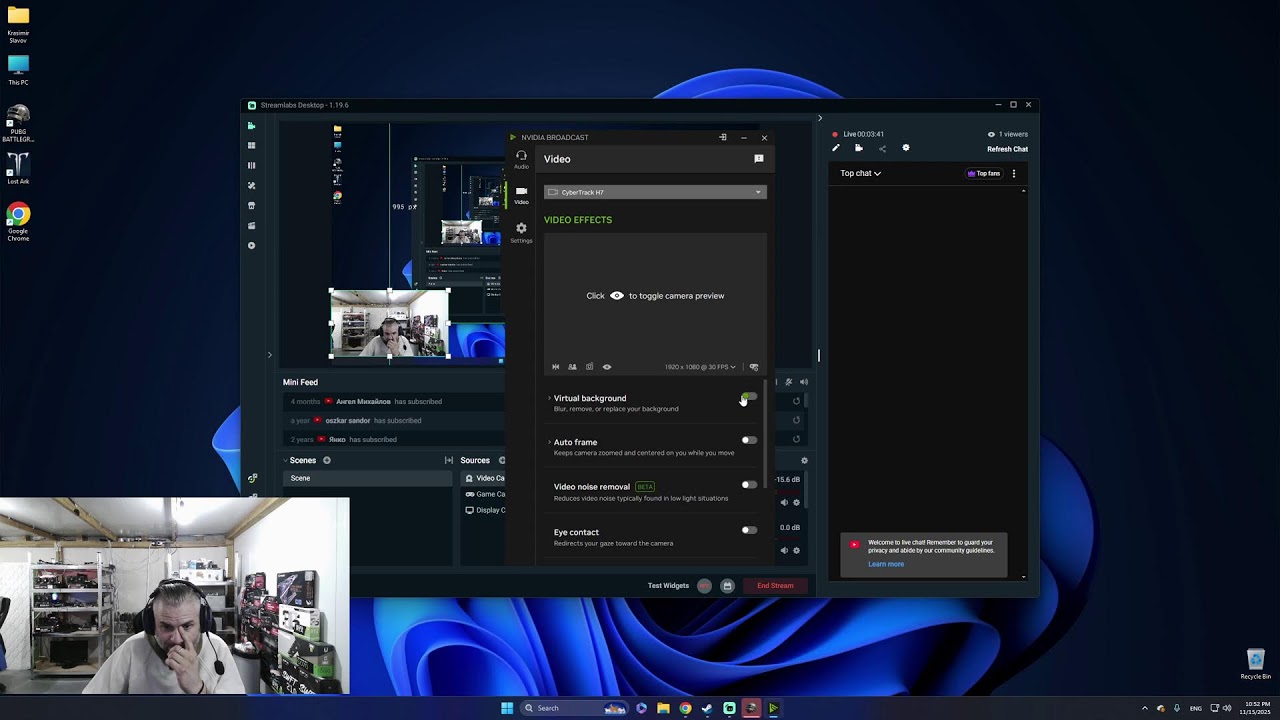Expand the Virtual background effect options
This screenshot has width=1280, height=720.
549,398
